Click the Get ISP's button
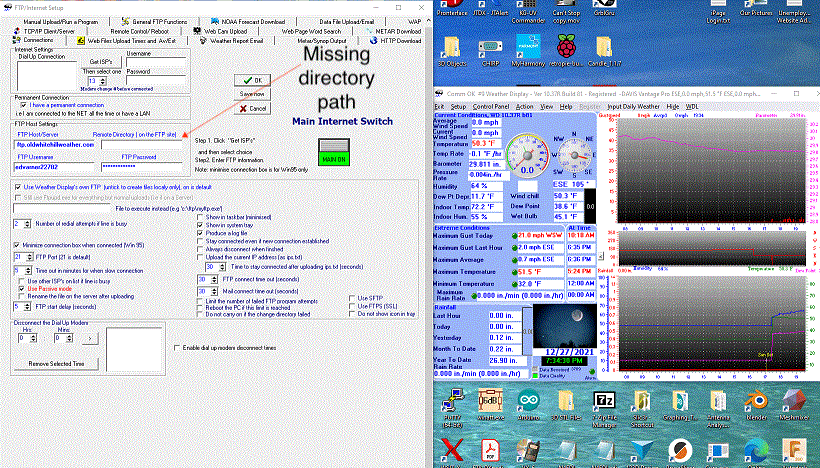The height and width of the screenshot is (468, 820). [x=101, y=62]
